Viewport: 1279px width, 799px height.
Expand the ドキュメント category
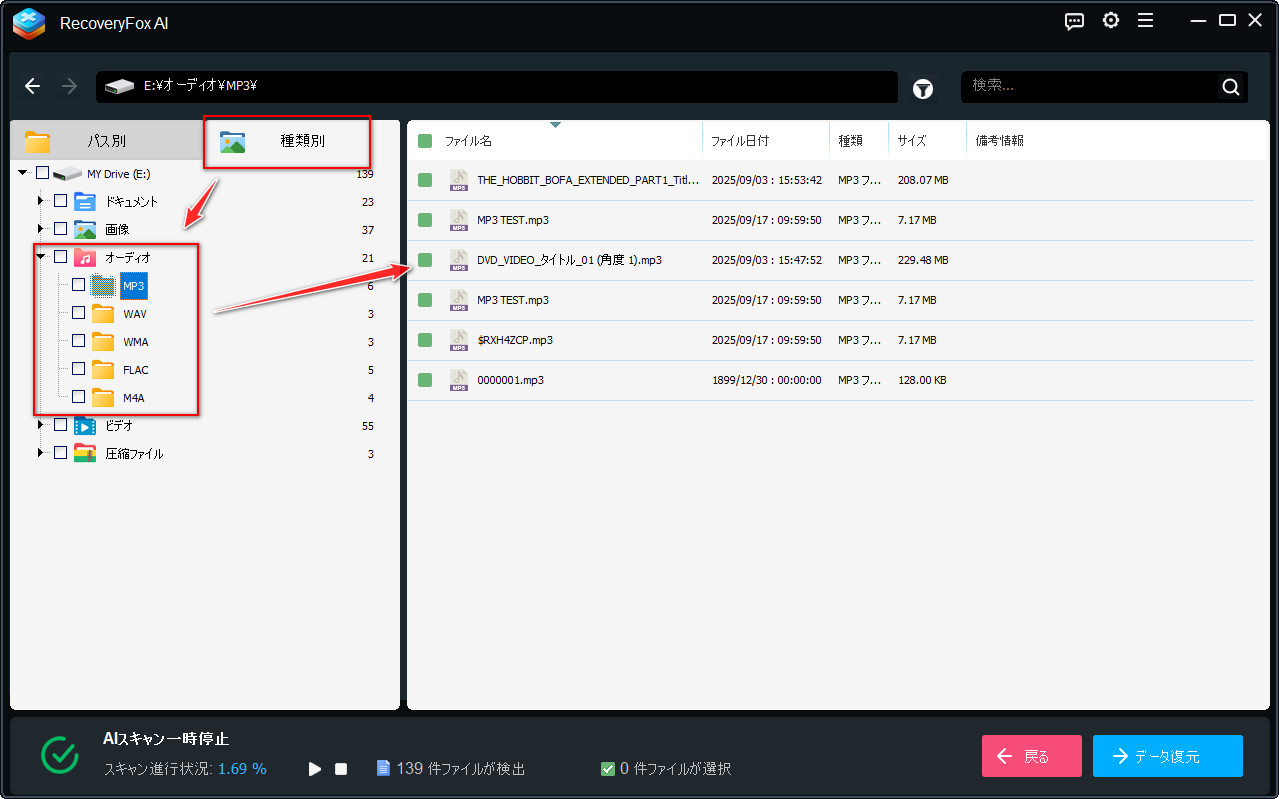(x=41, y=201)
